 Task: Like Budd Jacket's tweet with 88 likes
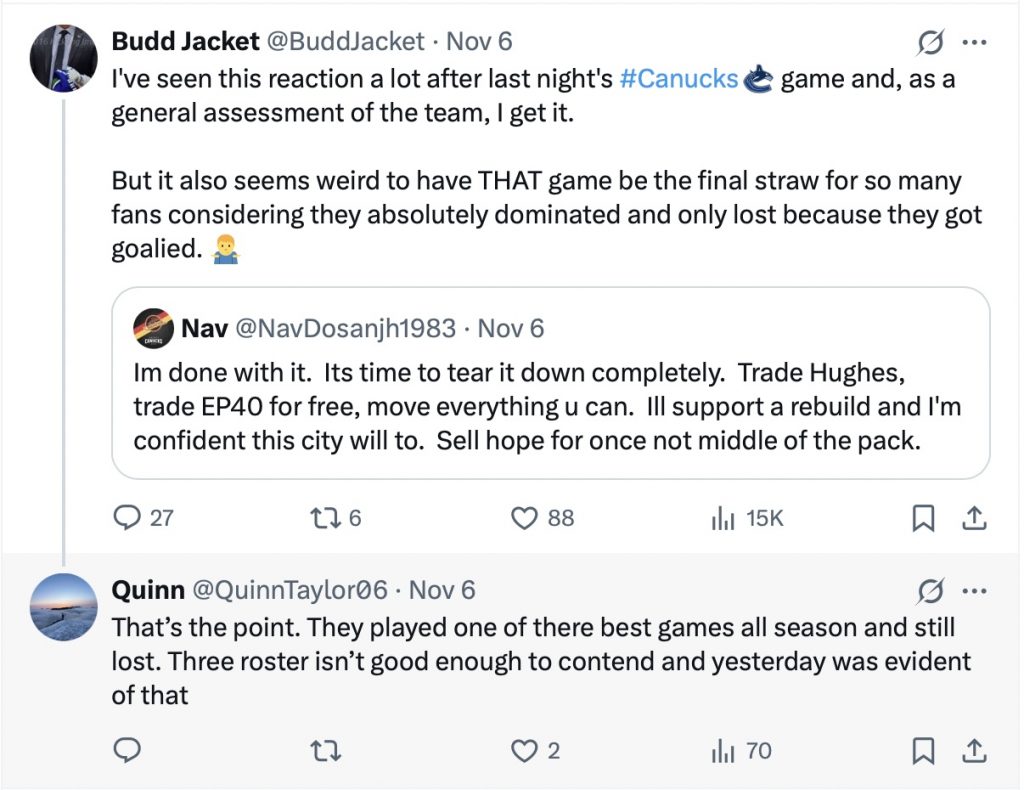coord(526,517)
